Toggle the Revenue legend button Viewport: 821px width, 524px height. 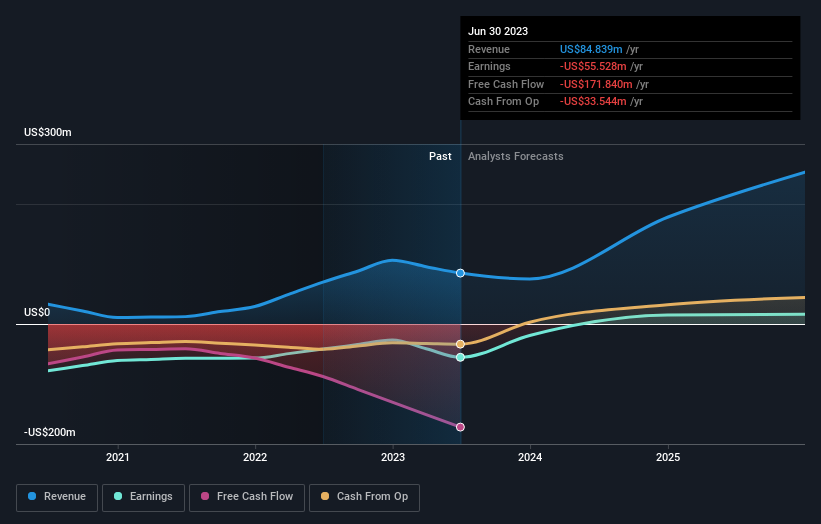57,497
